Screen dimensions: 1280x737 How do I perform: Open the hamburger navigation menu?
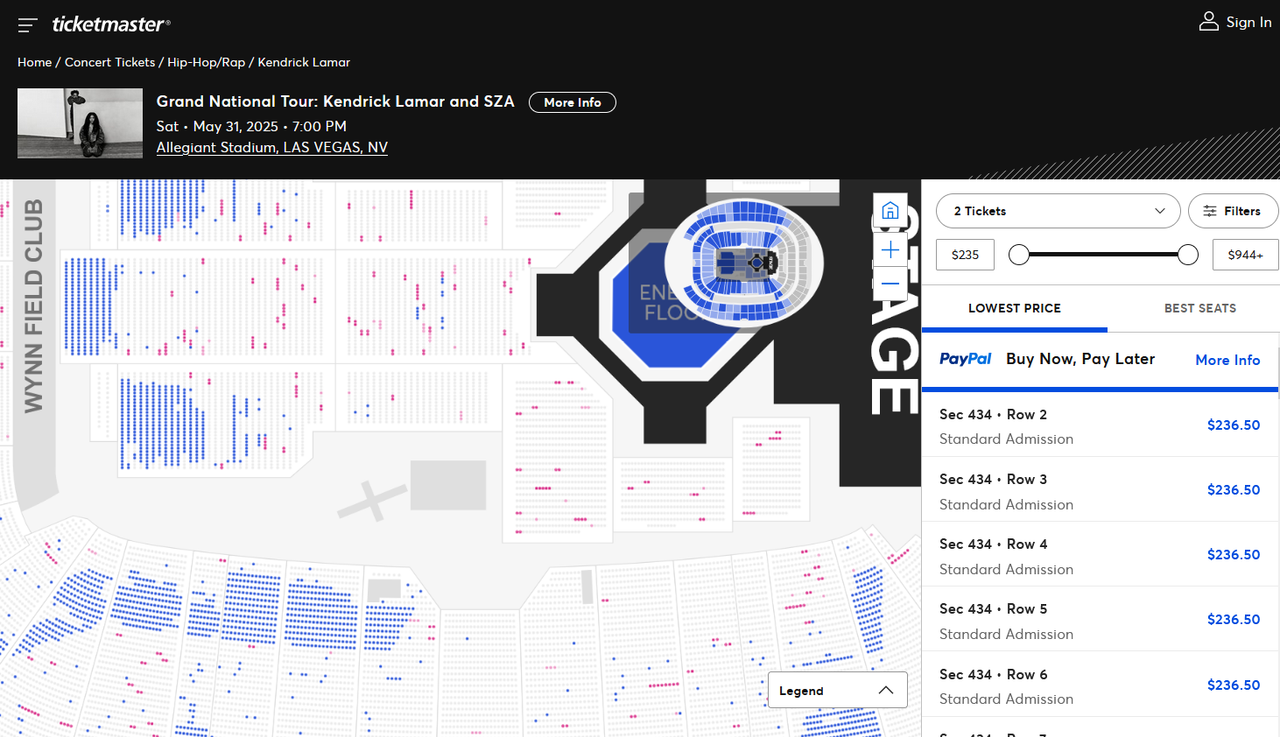(x=28, y=24)
